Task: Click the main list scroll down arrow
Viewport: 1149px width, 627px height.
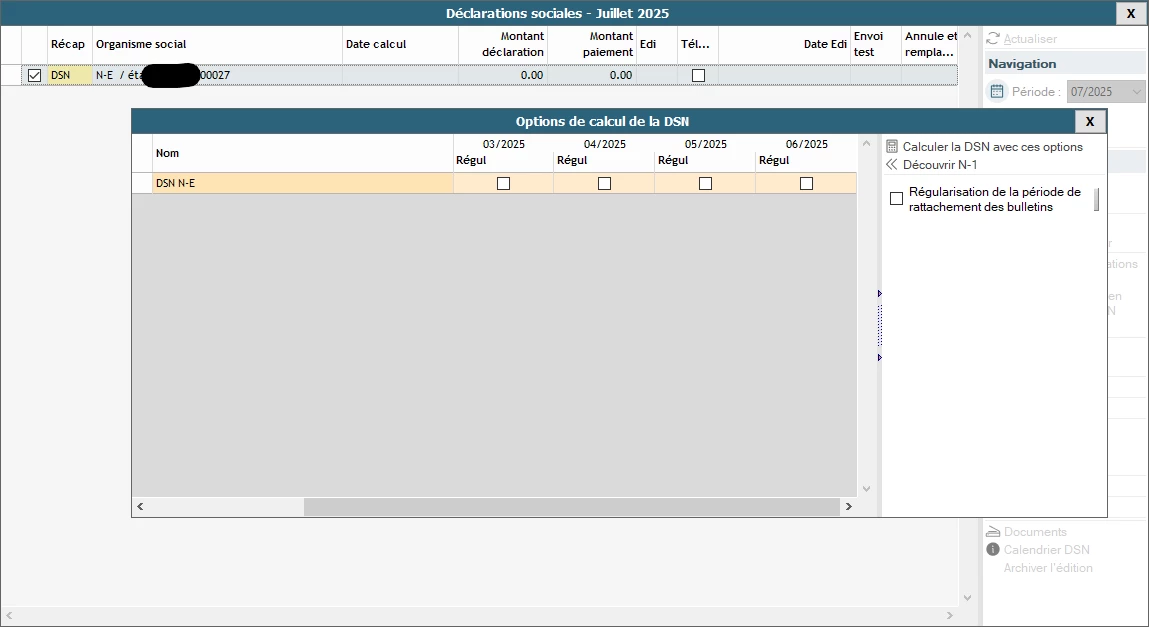Action: click(967, 598)
